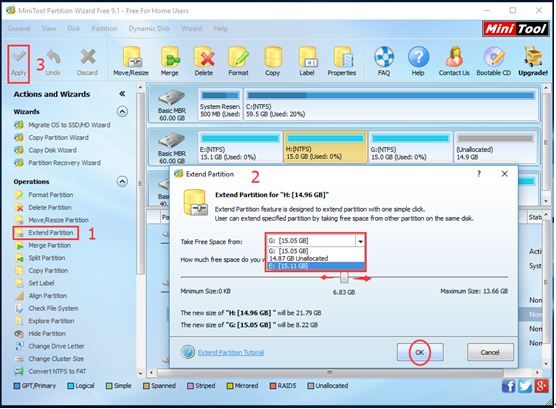This screenshot has width=556, height=409.
Task: Pick E: [15.11 GB] from dropdown list
Action: [x=316, y=266]
